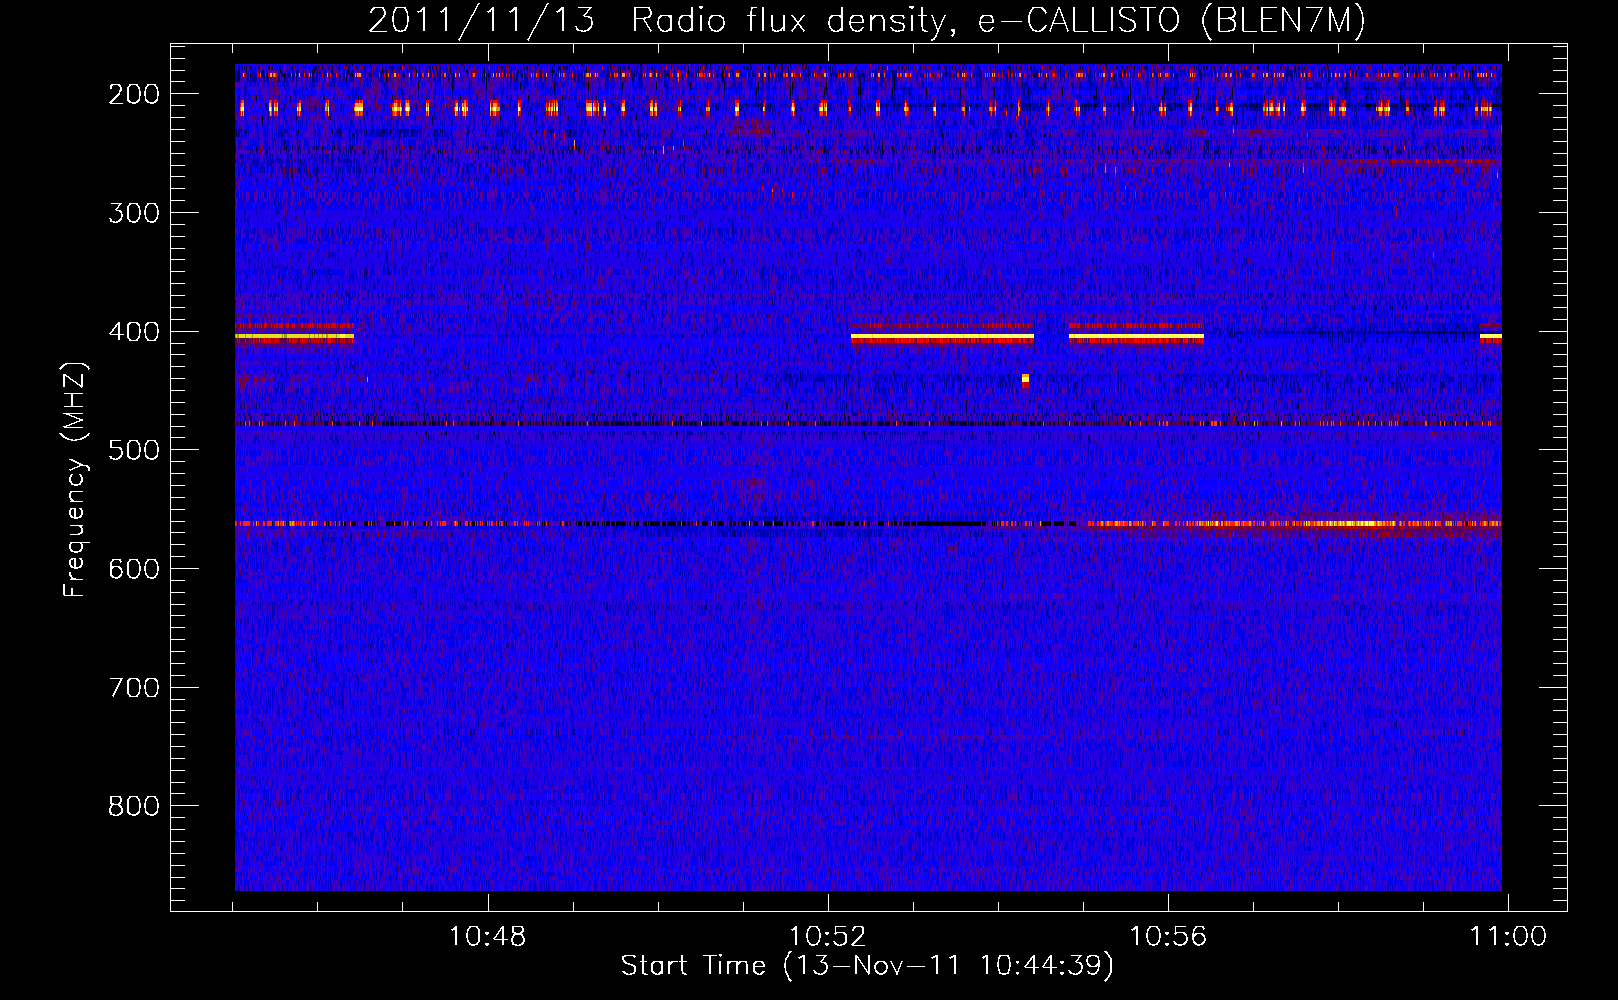Screen dimensions: 1618x1000
Task: Click the 'Frequency (MHZ)' axis label
Action: pyautogui.click(x=75, y=480)
